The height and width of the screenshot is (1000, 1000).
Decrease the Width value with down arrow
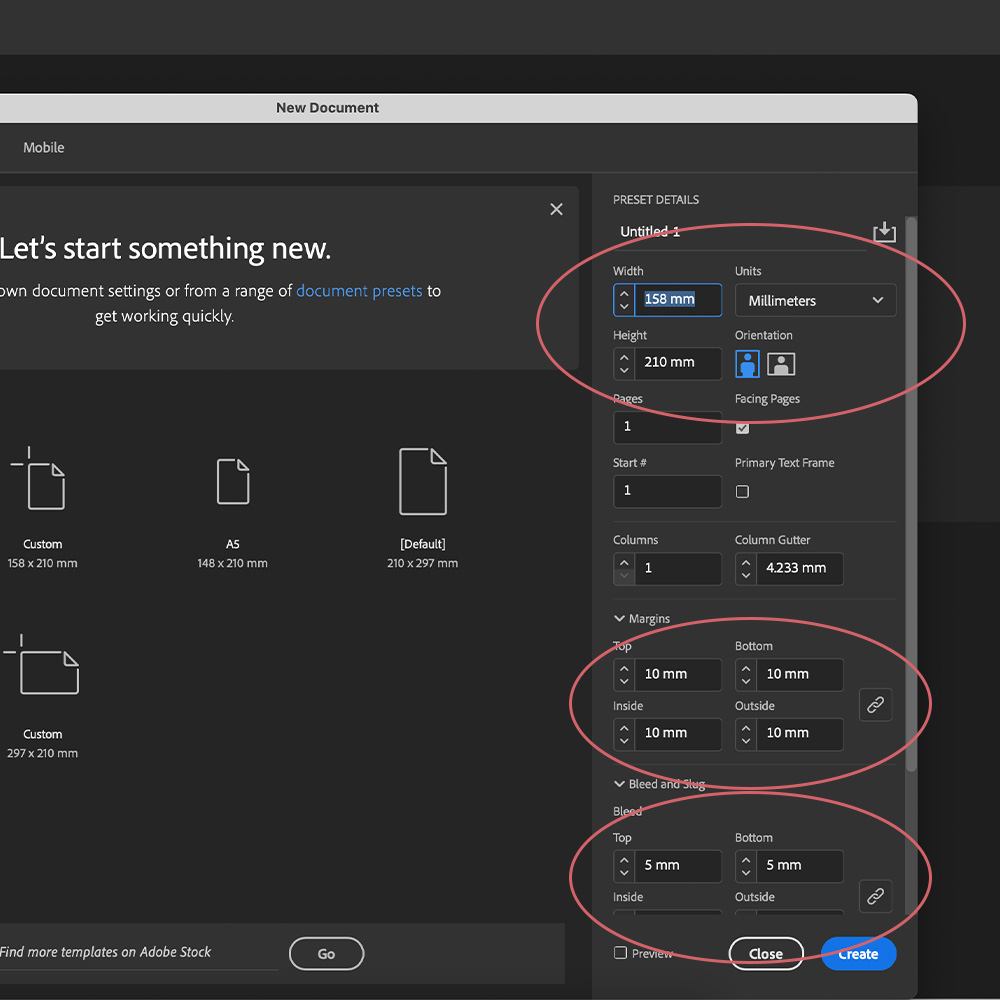pos(624,307)
